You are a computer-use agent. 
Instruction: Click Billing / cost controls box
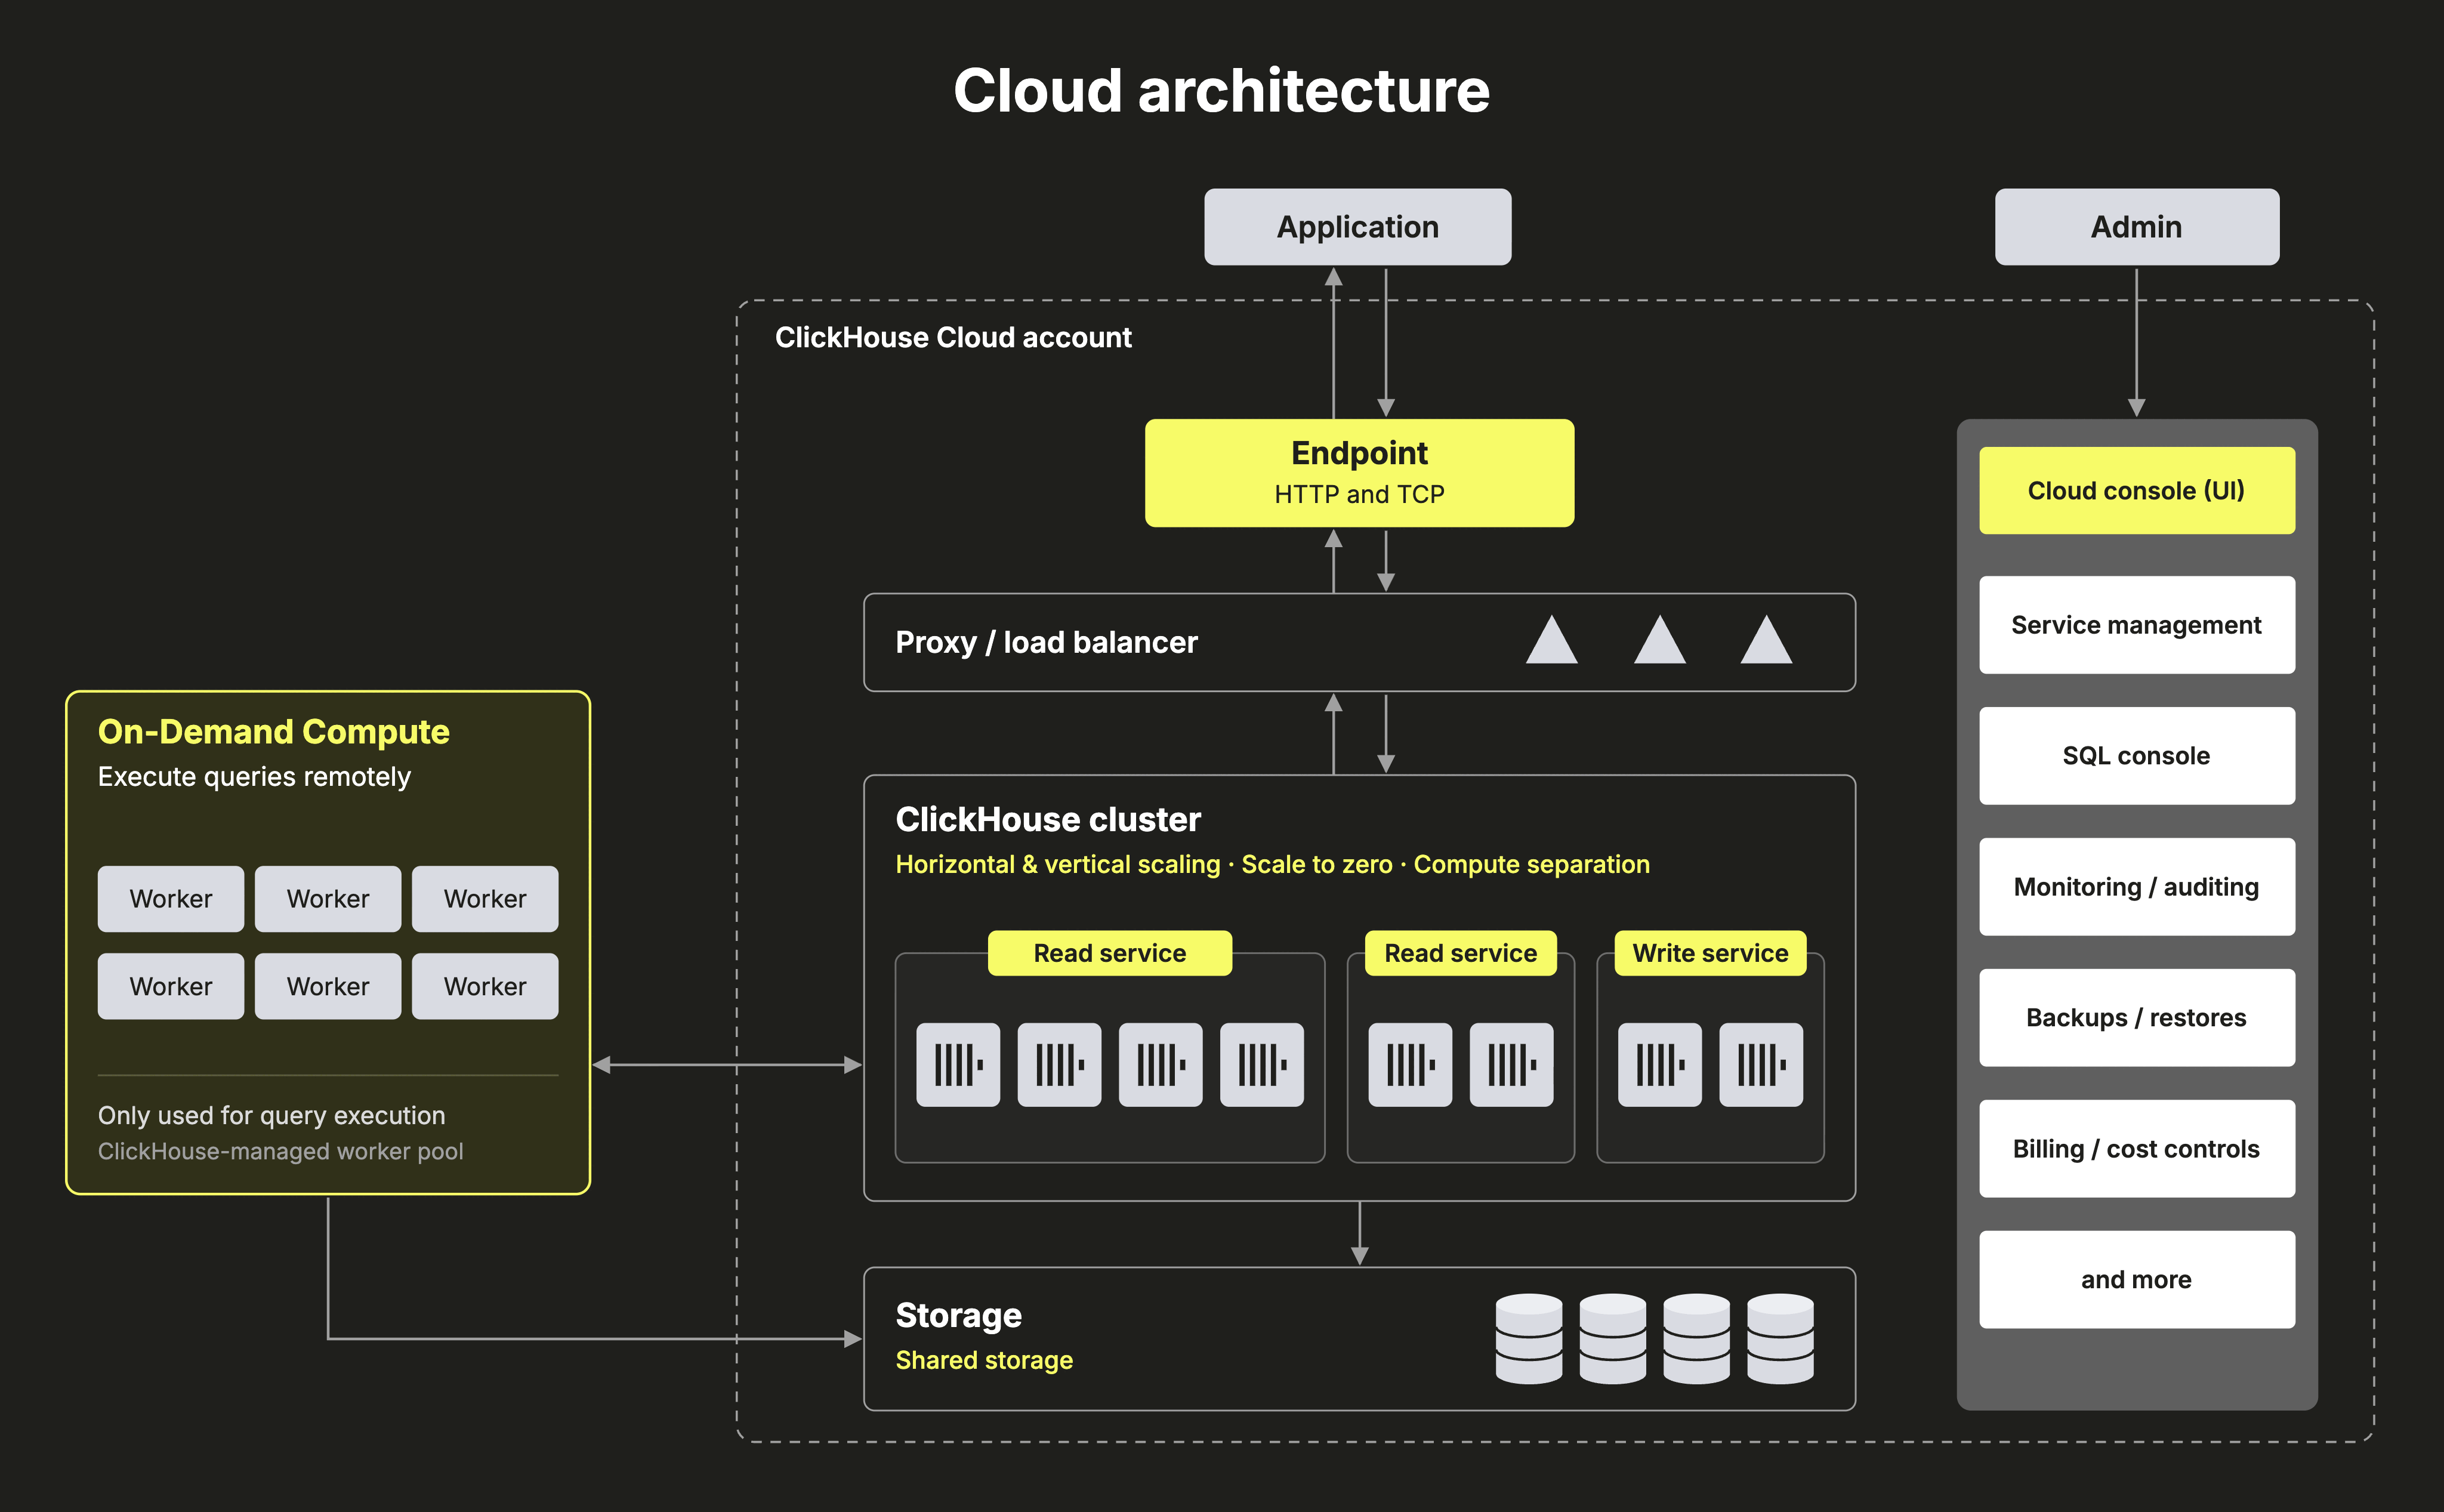point(2137,1149)
